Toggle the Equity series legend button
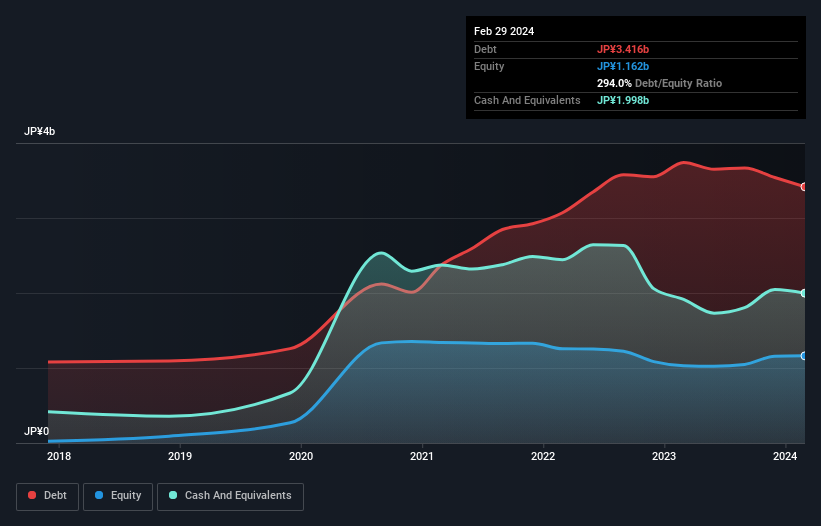The height and width of the screenshot is (526, 821). point(118,496)
